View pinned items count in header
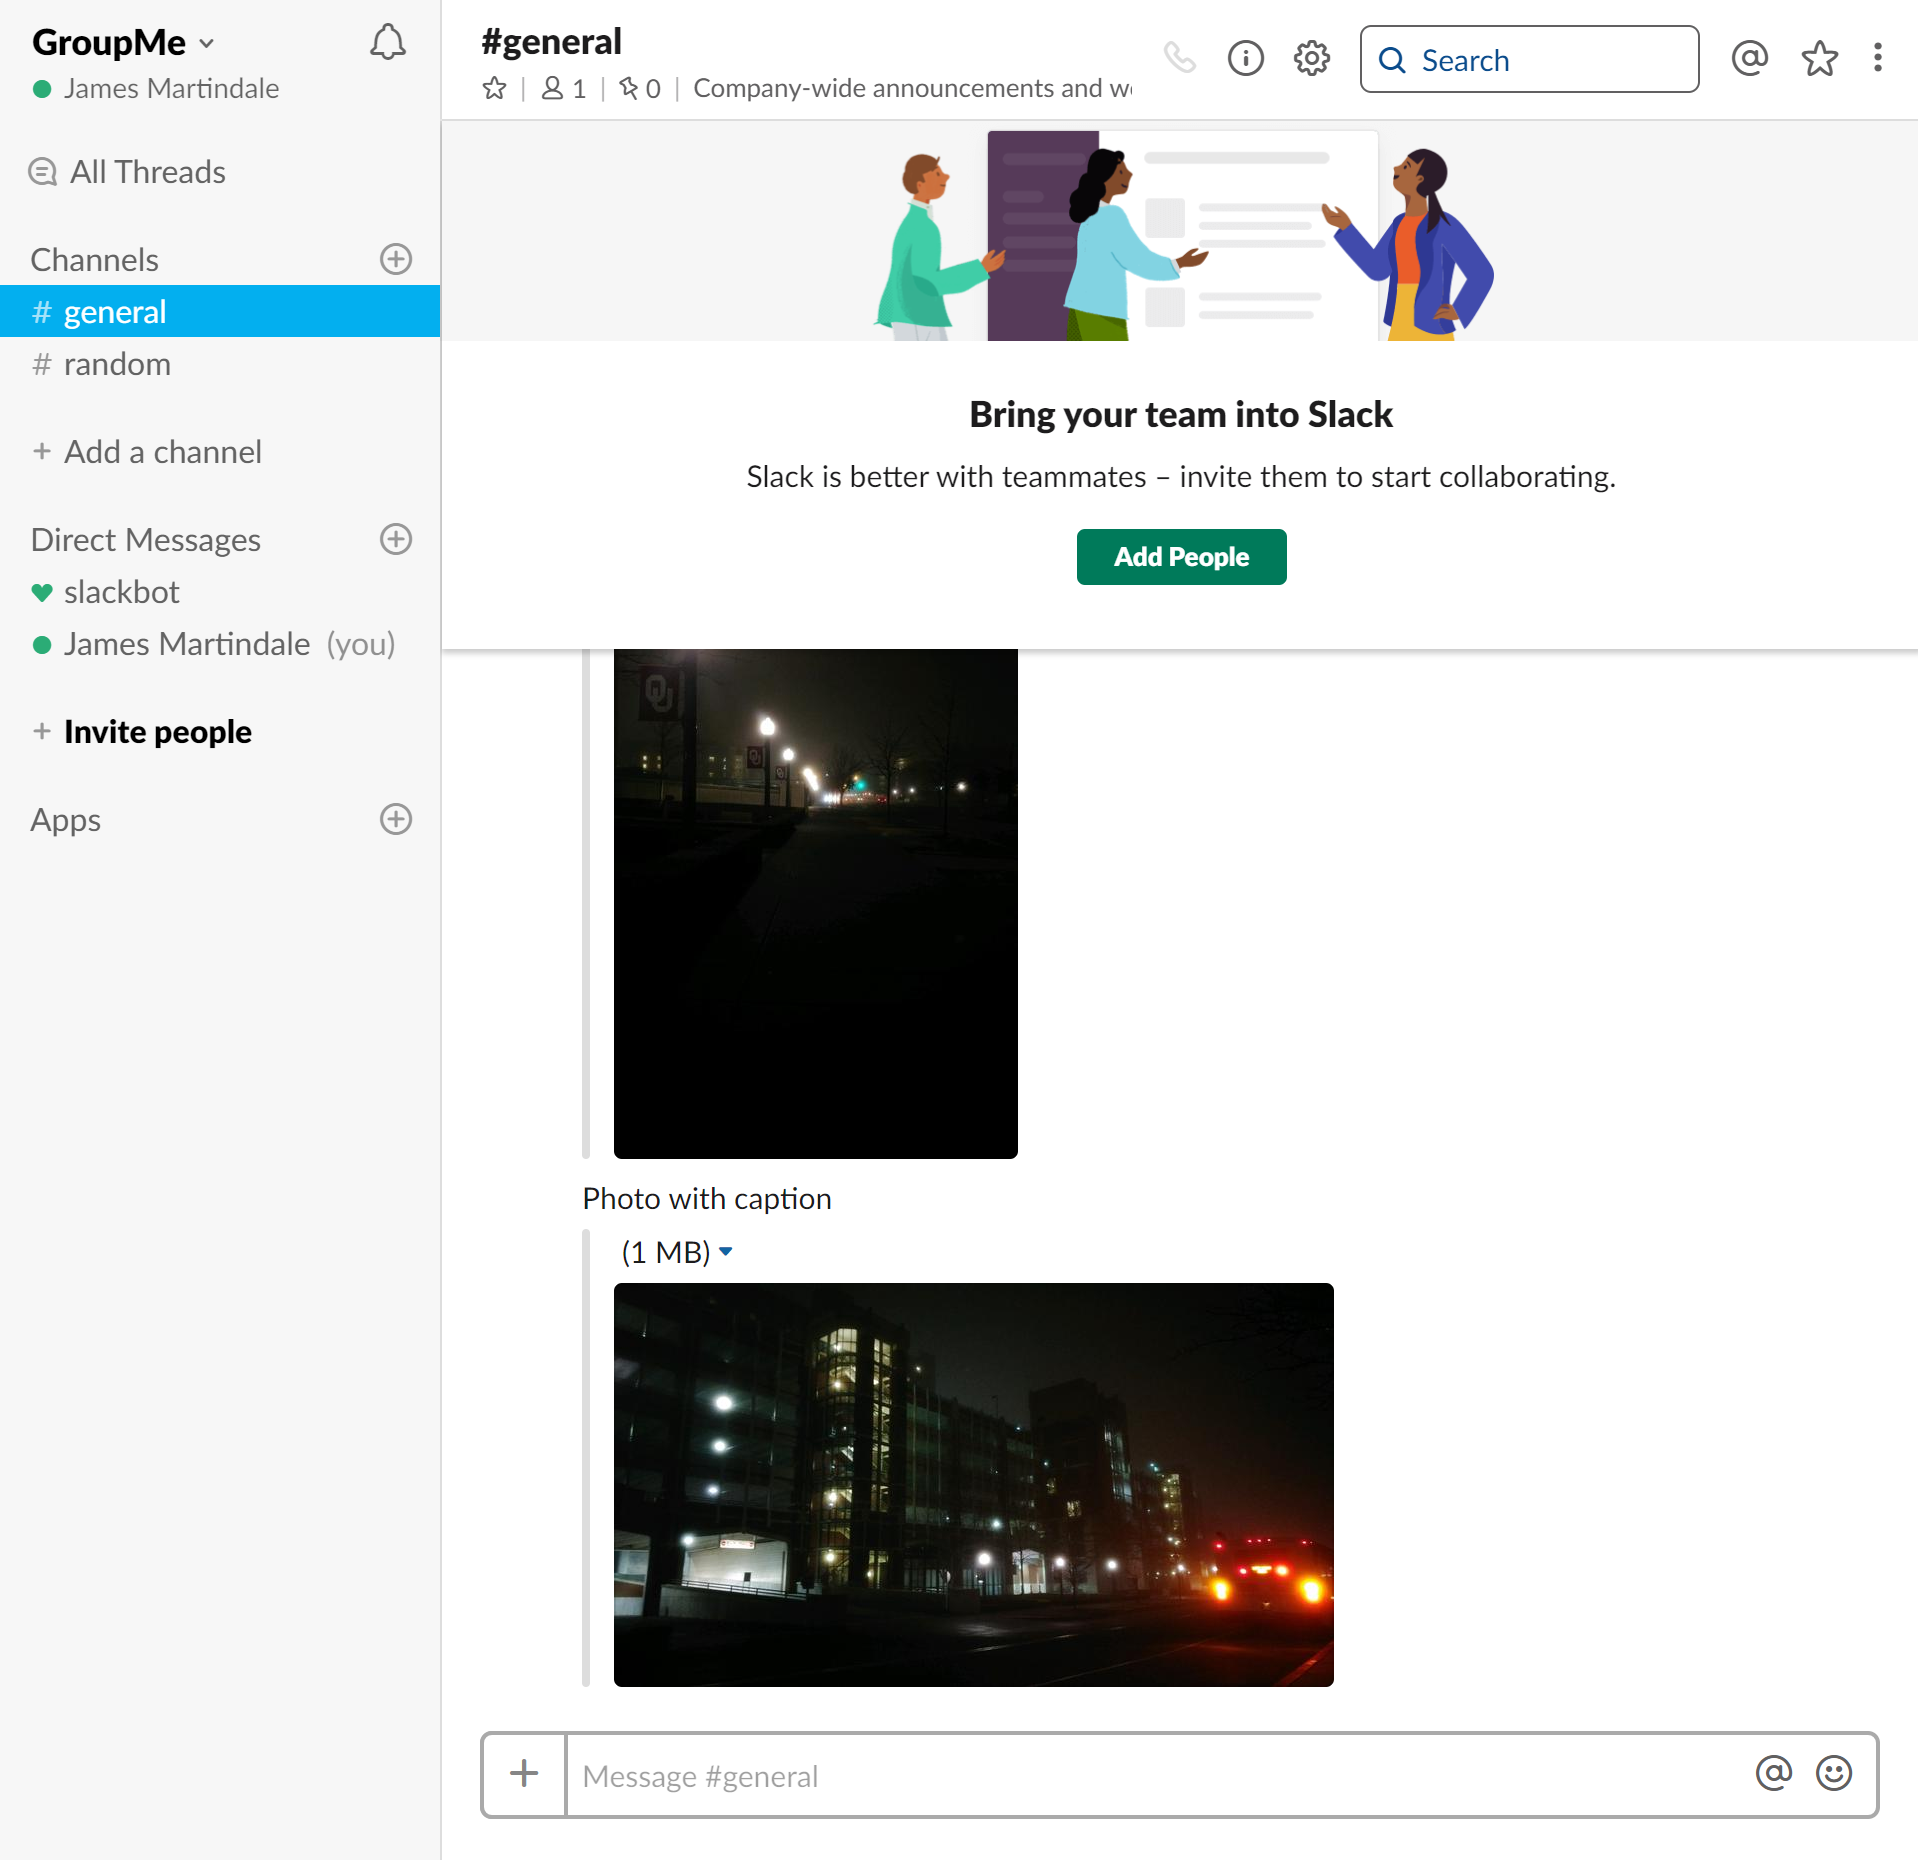Screen dimensions: 1918x1860 click(640, 89)
